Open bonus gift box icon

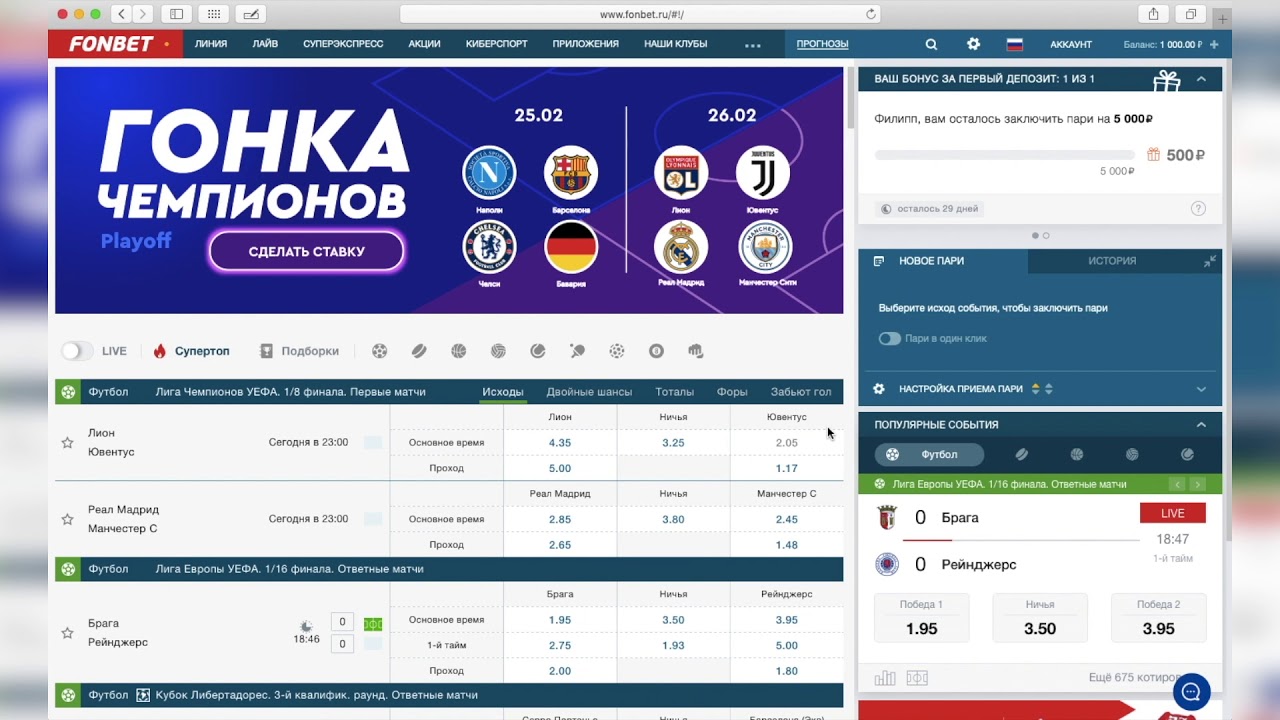[x=1166, y=79]
